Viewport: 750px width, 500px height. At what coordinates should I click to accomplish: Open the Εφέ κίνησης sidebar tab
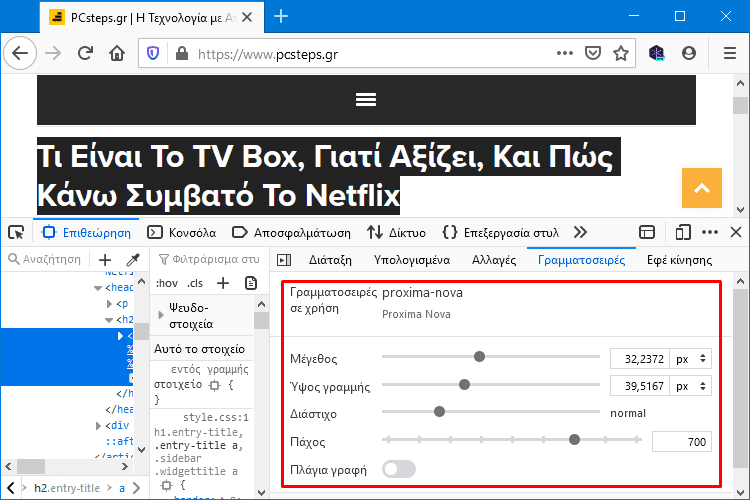(x=680, y=260)
